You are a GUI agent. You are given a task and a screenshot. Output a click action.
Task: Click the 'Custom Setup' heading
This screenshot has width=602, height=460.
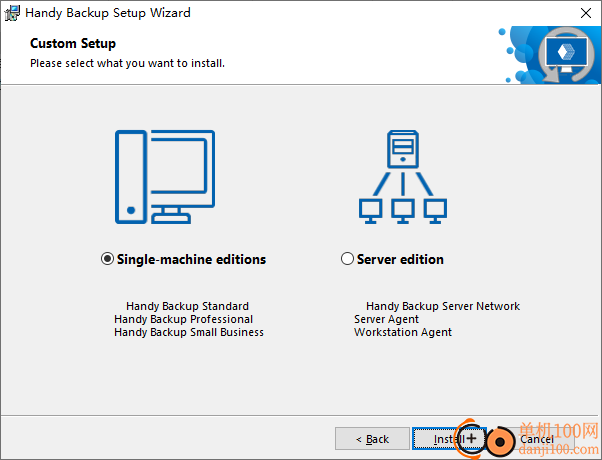click(73, 43)
